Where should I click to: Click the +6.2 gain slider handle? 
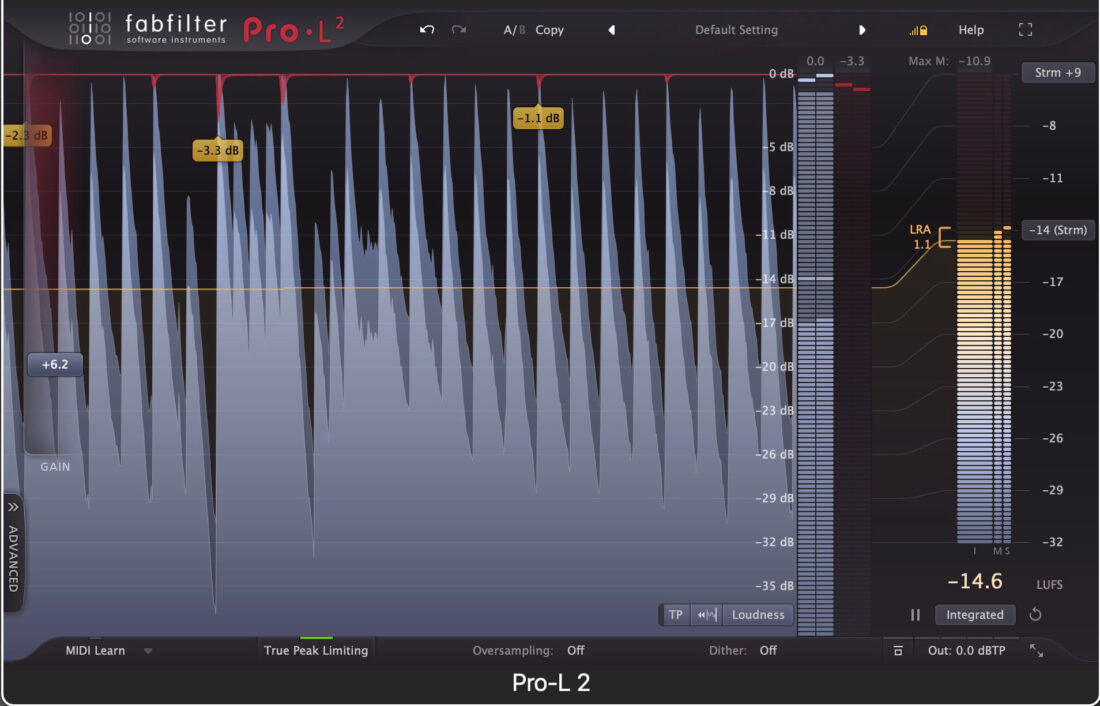pos(55,364)
